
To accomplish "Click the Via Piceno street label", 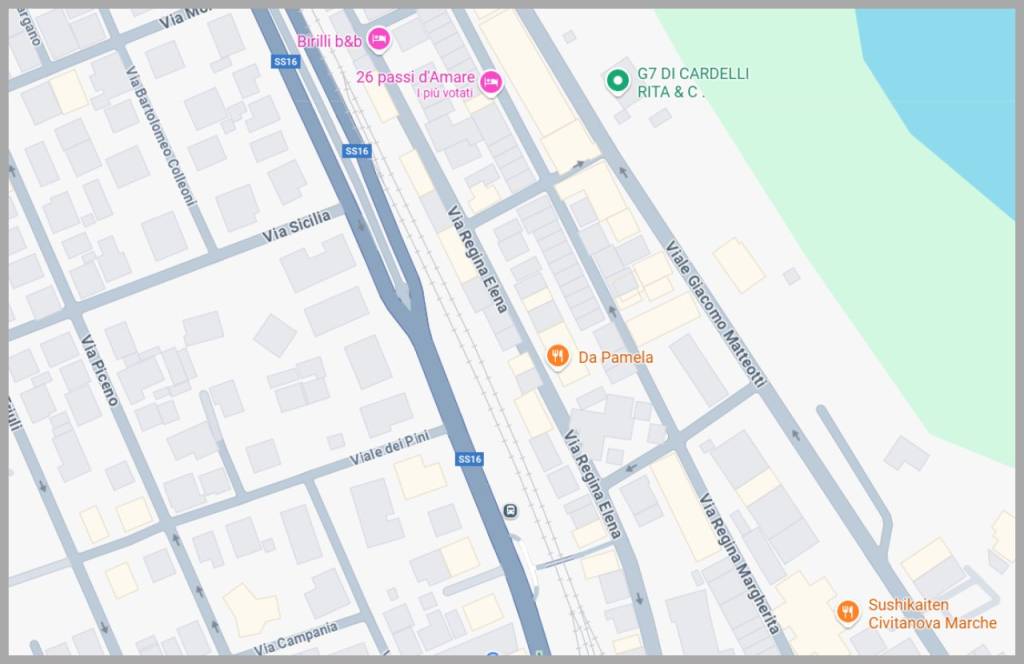I will click(x=100, y=370).
